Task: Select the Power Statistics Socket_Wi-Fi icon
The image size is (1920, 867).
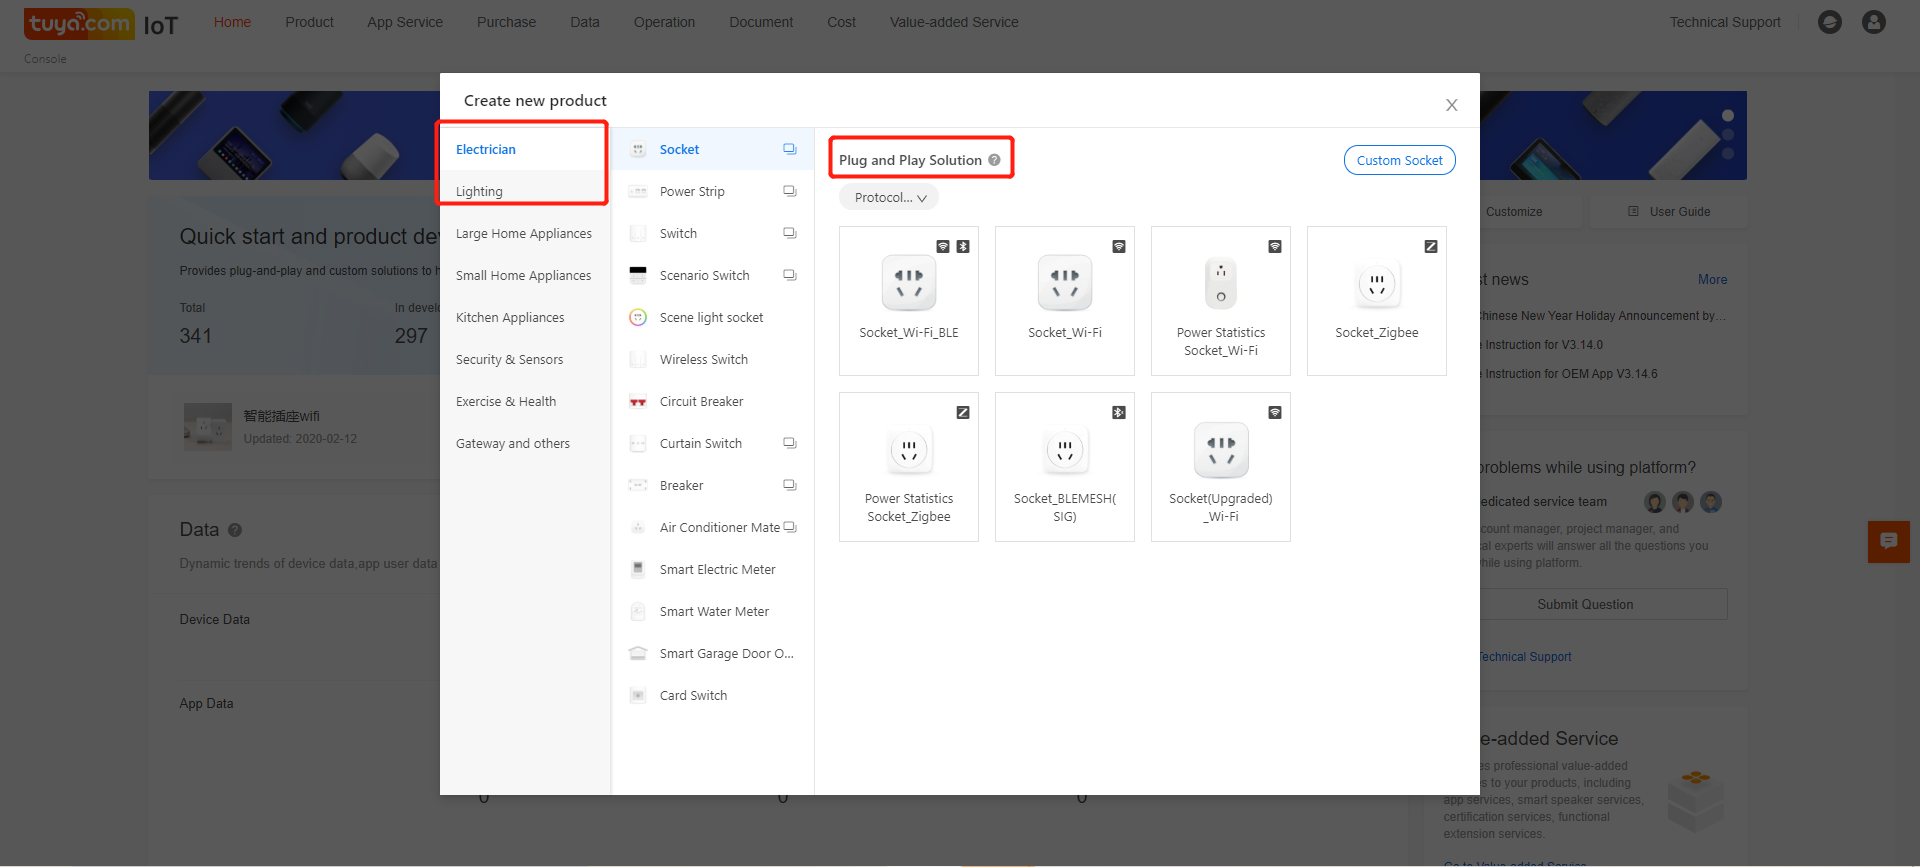Action: coord(1220,284)
